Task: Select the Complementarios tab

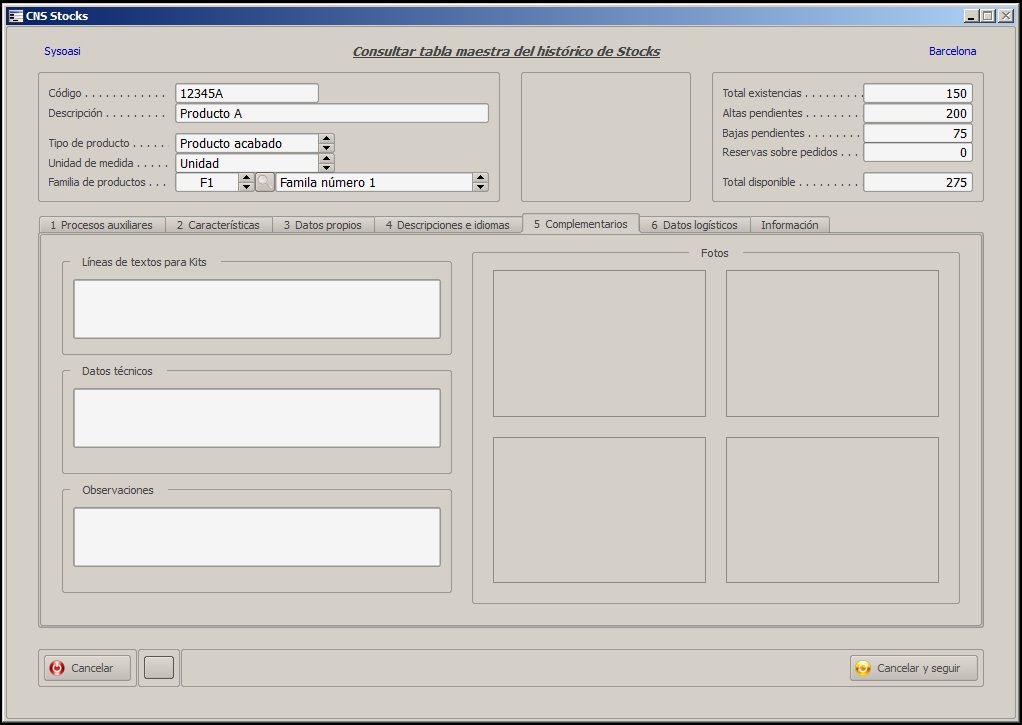Action: tap(581, 224)
